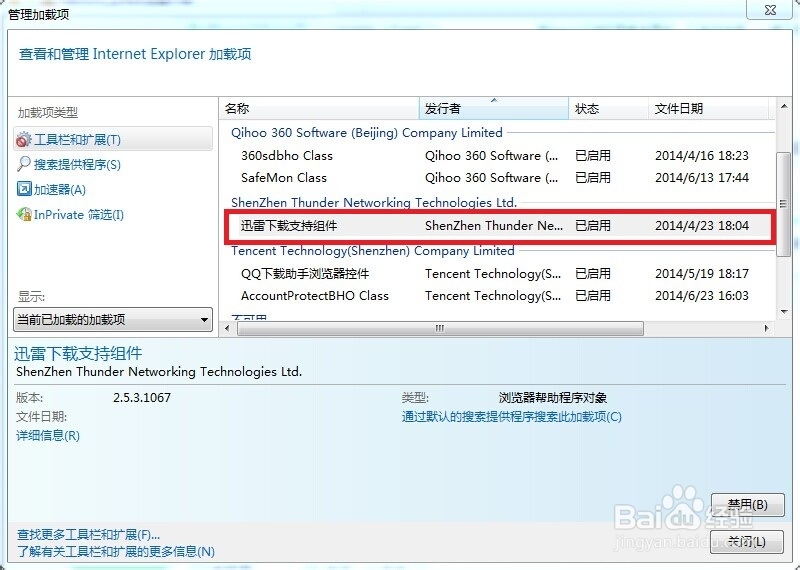Click the scroll down arrow of the list
Screen dimensions: 800x570
click(784, 312)
